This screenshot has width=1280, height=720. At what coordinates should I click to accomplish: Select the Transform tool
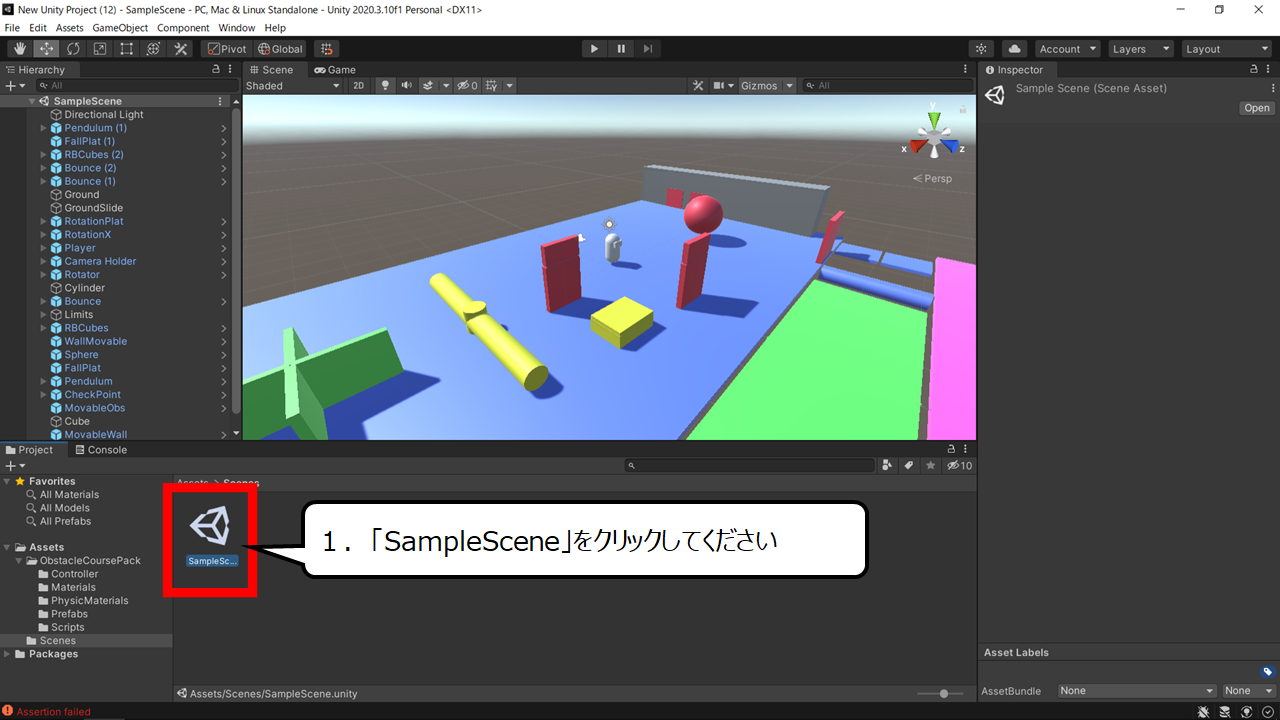[153, 49]
